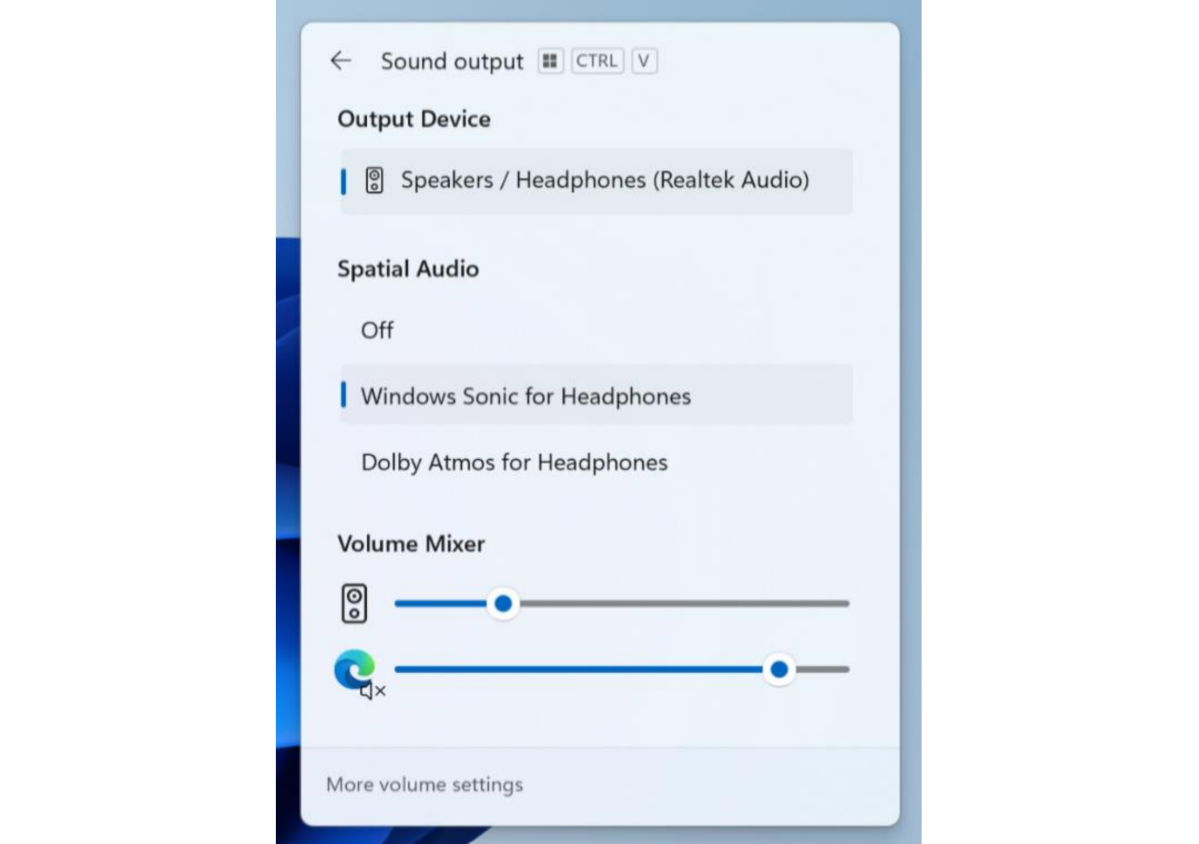Adjust the Microsoft Edge volume slider
The height and width of the screenshot is (844, 1199).
622,669
